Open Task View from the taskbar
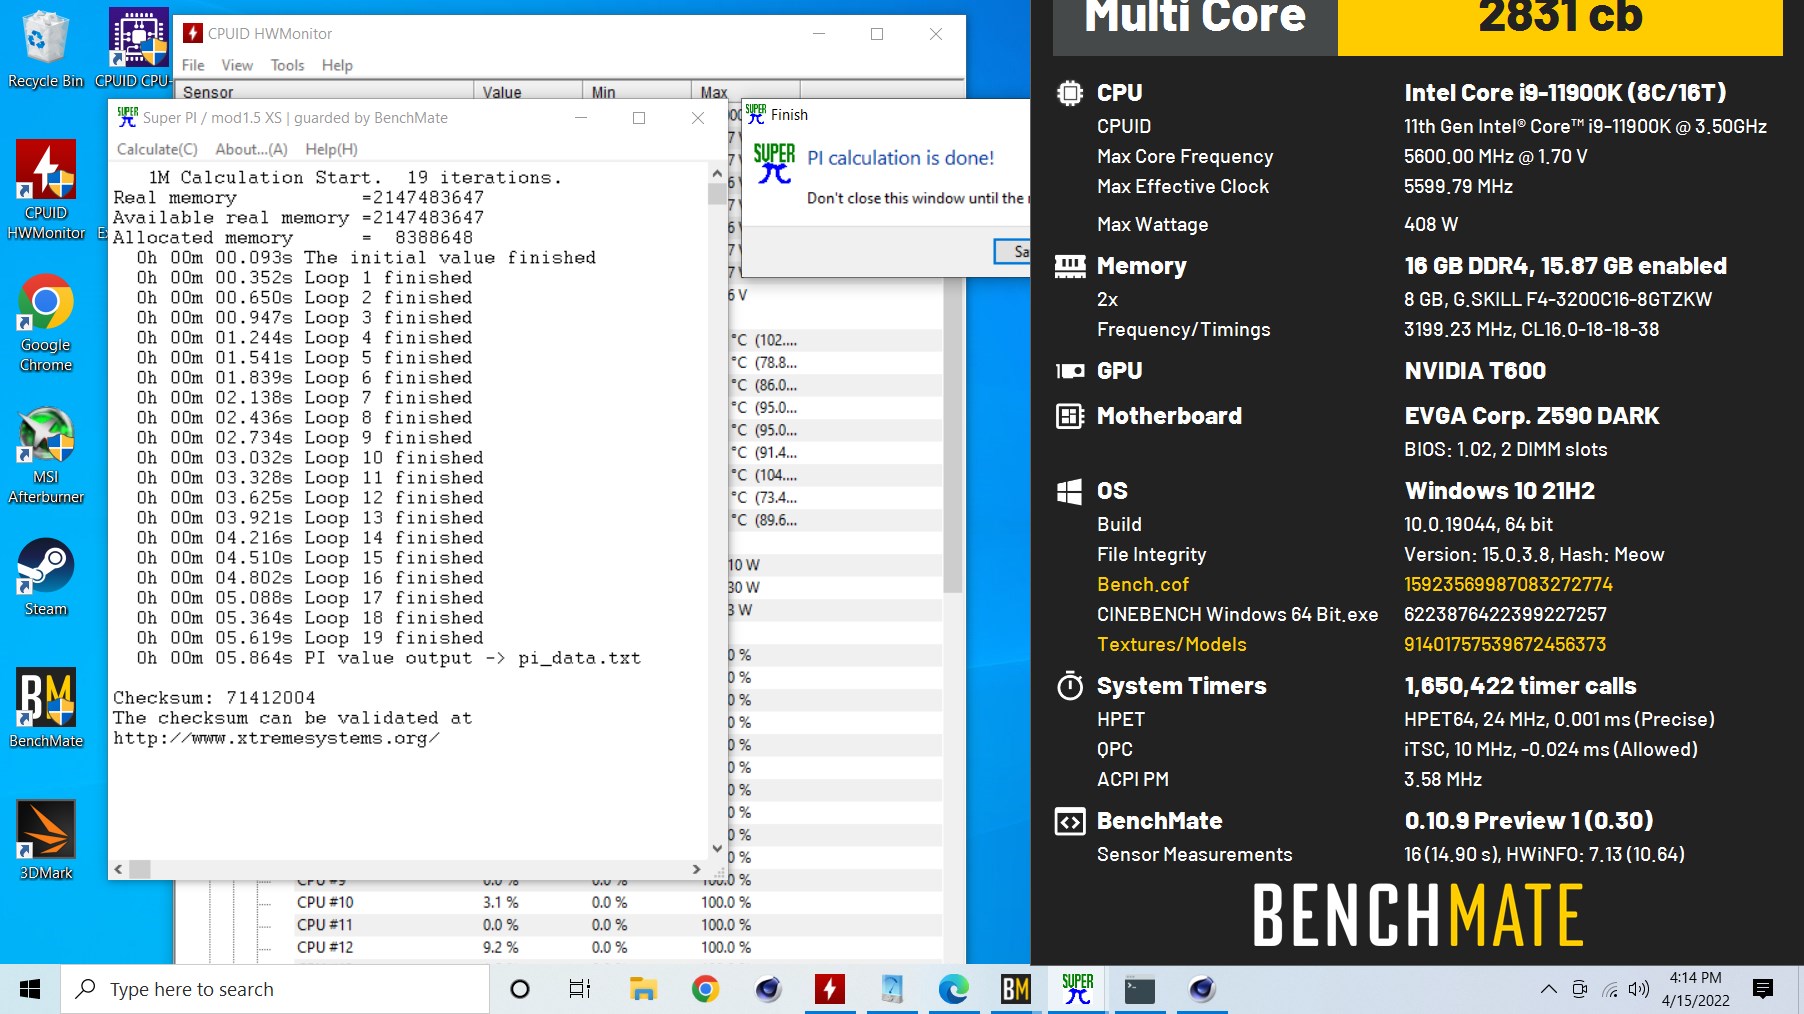 (579, 989)
